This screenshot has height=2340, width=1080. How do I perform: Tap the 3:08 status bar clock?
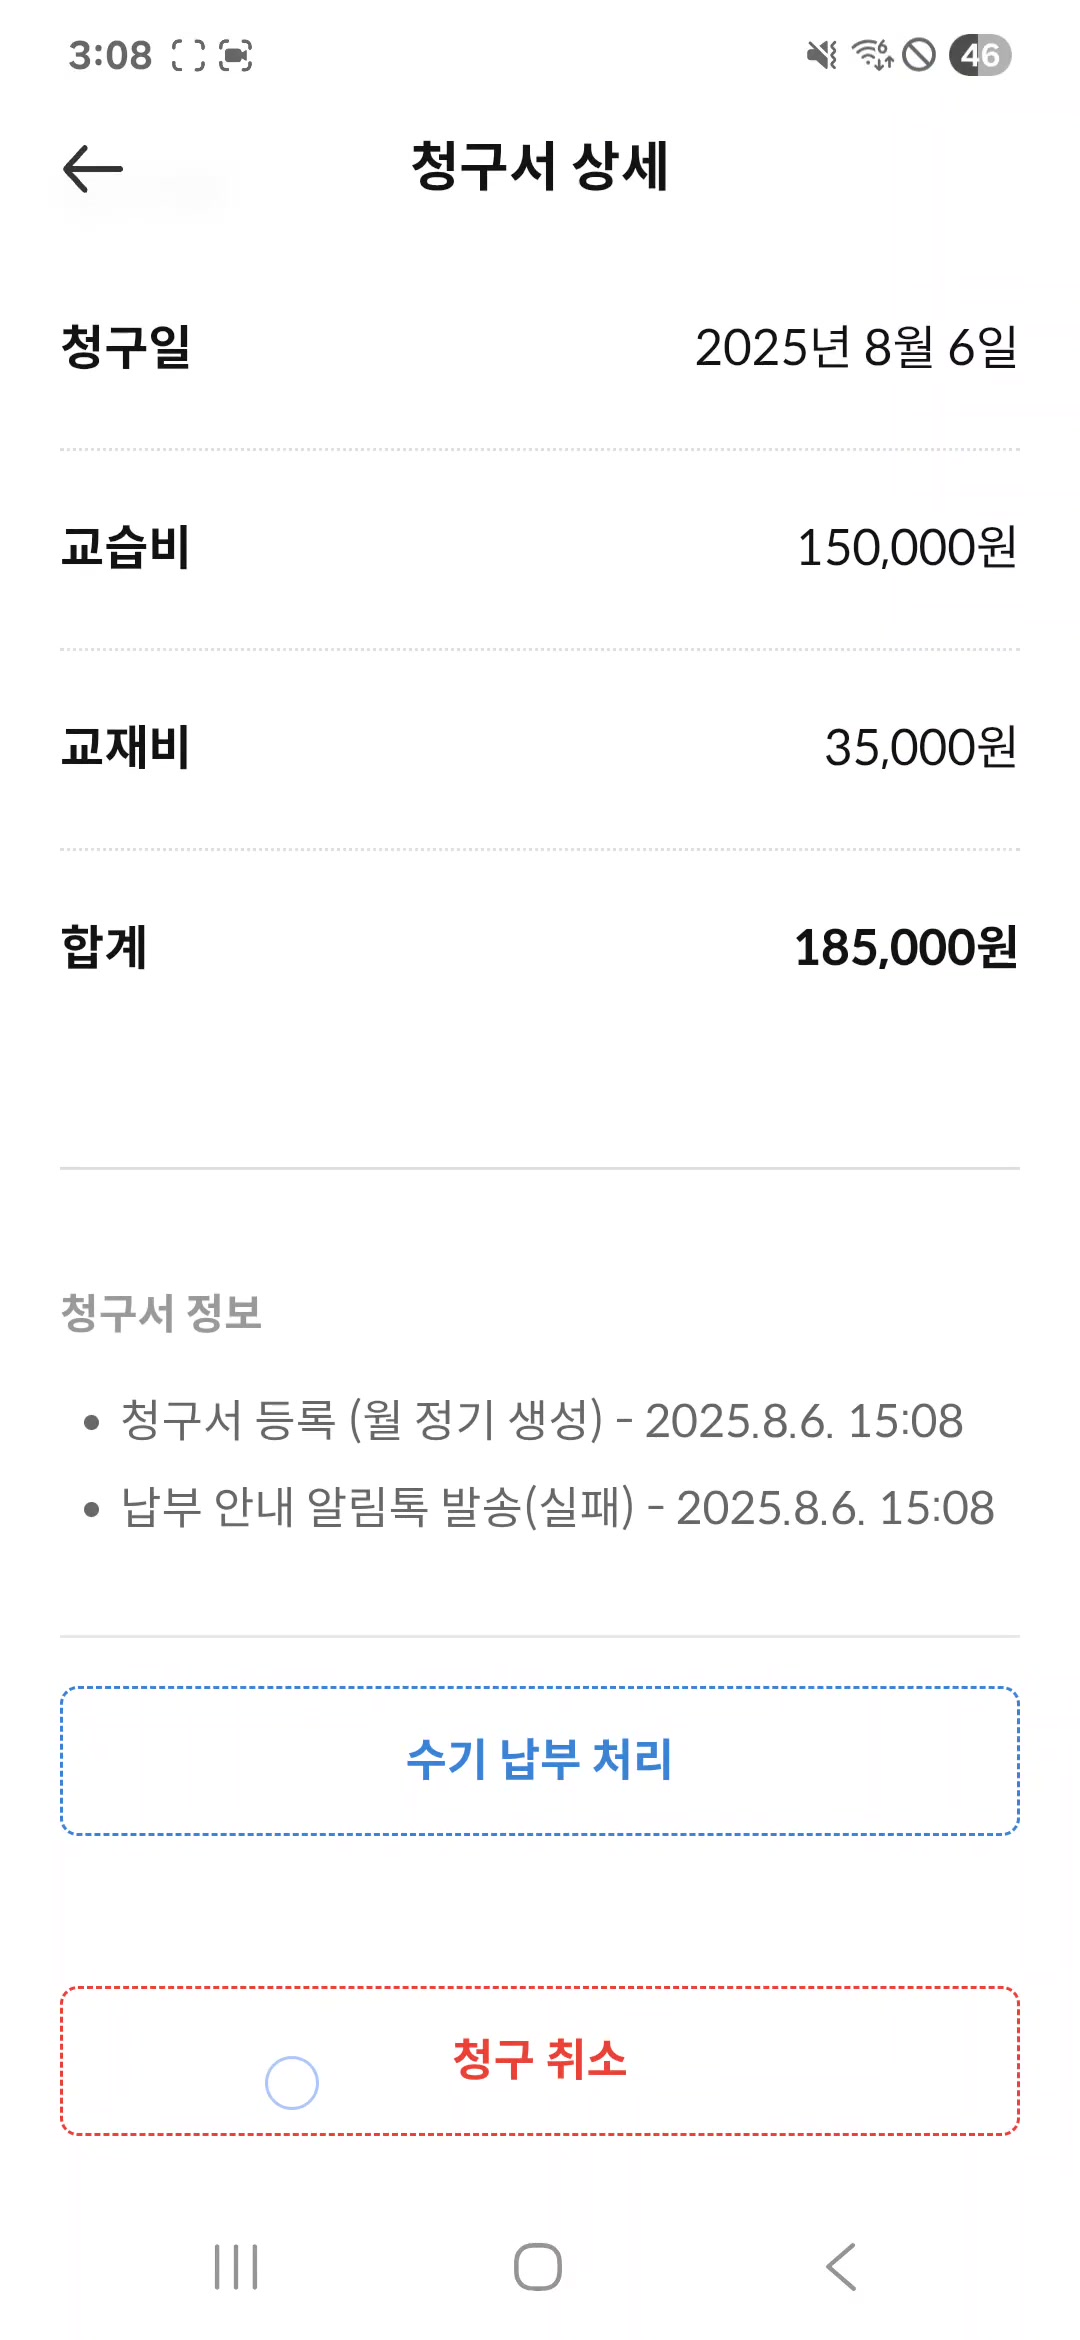110,55
